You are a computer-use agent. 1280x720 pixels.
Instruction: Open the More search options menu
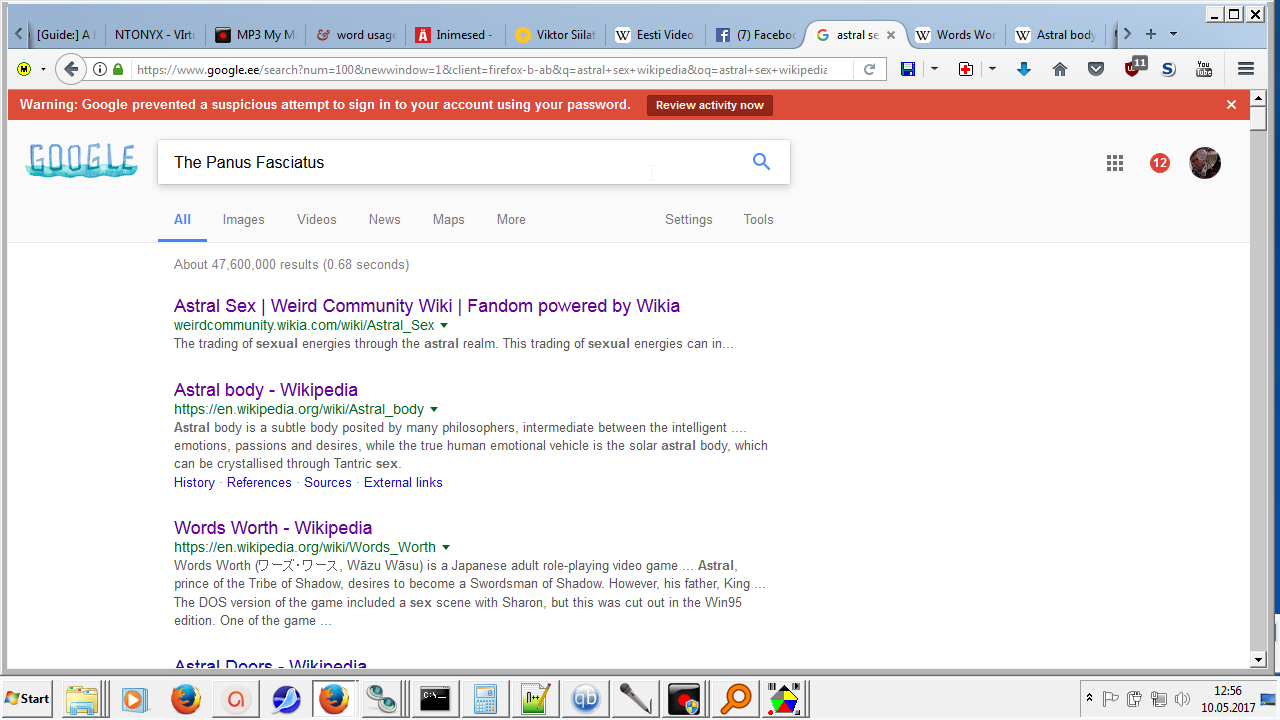click(511, 219)
